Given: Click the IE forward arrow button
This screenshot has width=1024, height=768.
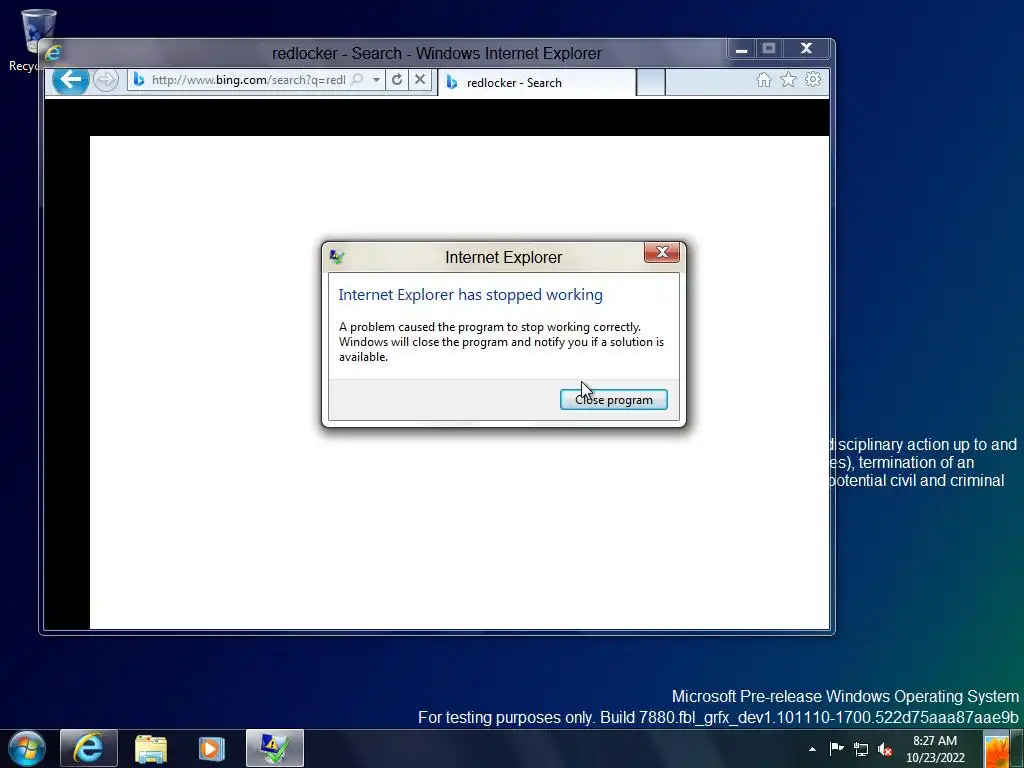Looking at the screenshot, I should click(x=105, y=80).
